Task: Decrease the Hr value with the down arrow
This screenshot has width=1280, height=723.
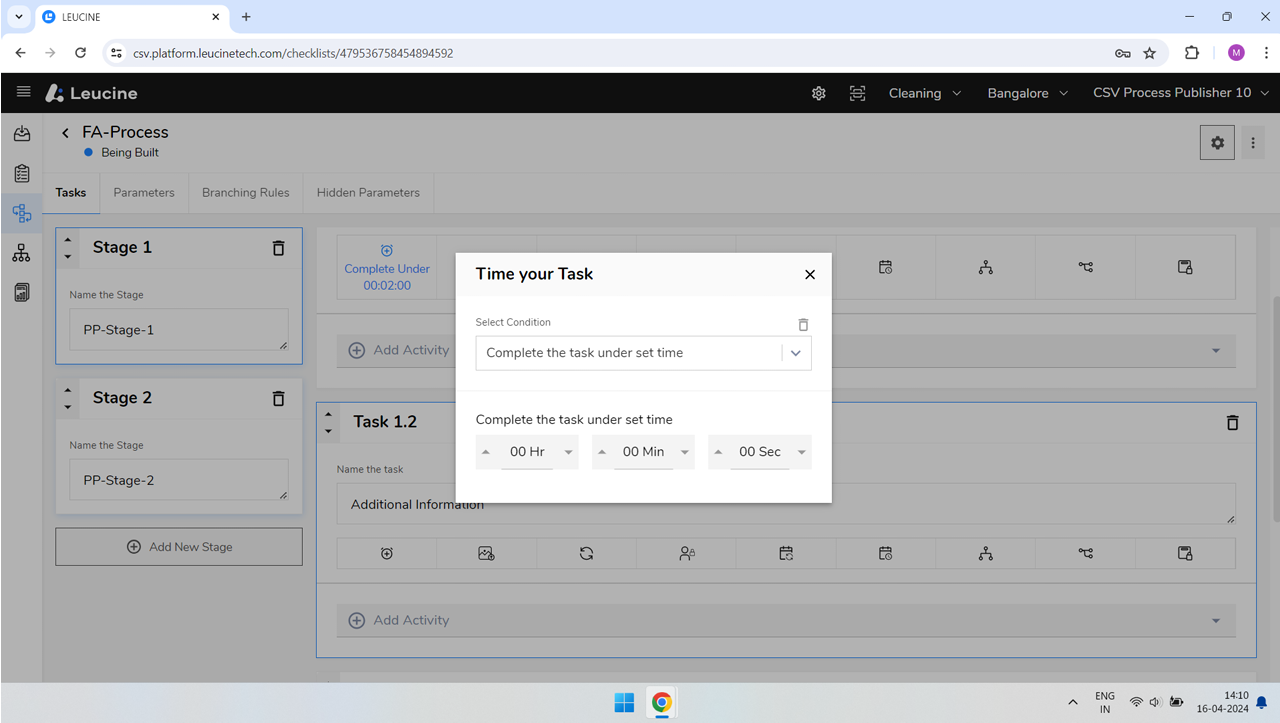Action: 569,452
